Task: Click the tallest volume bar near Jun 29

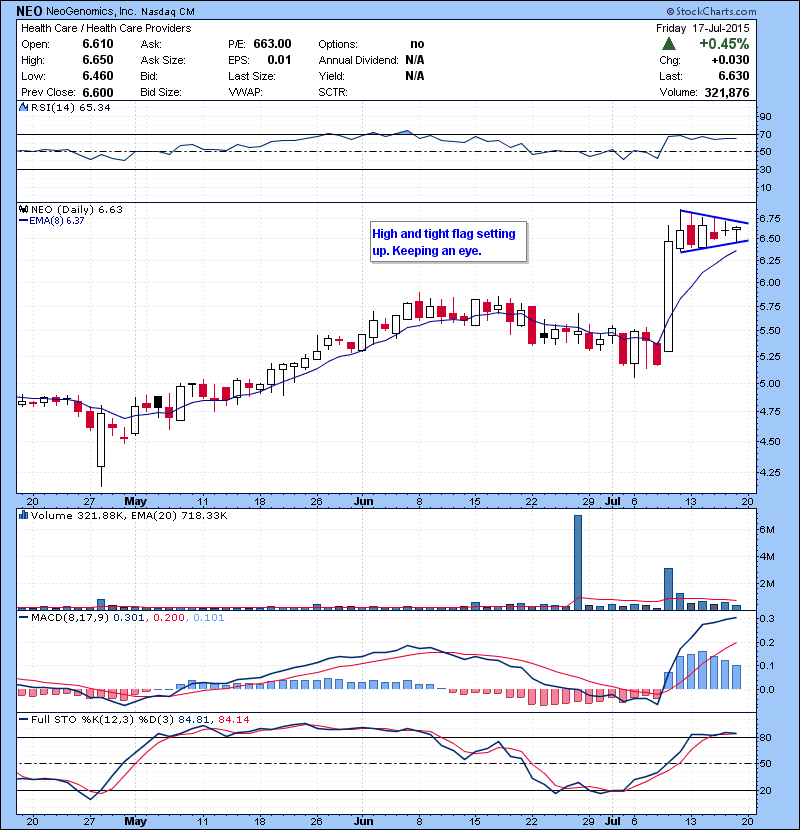Action: (578, 562)
